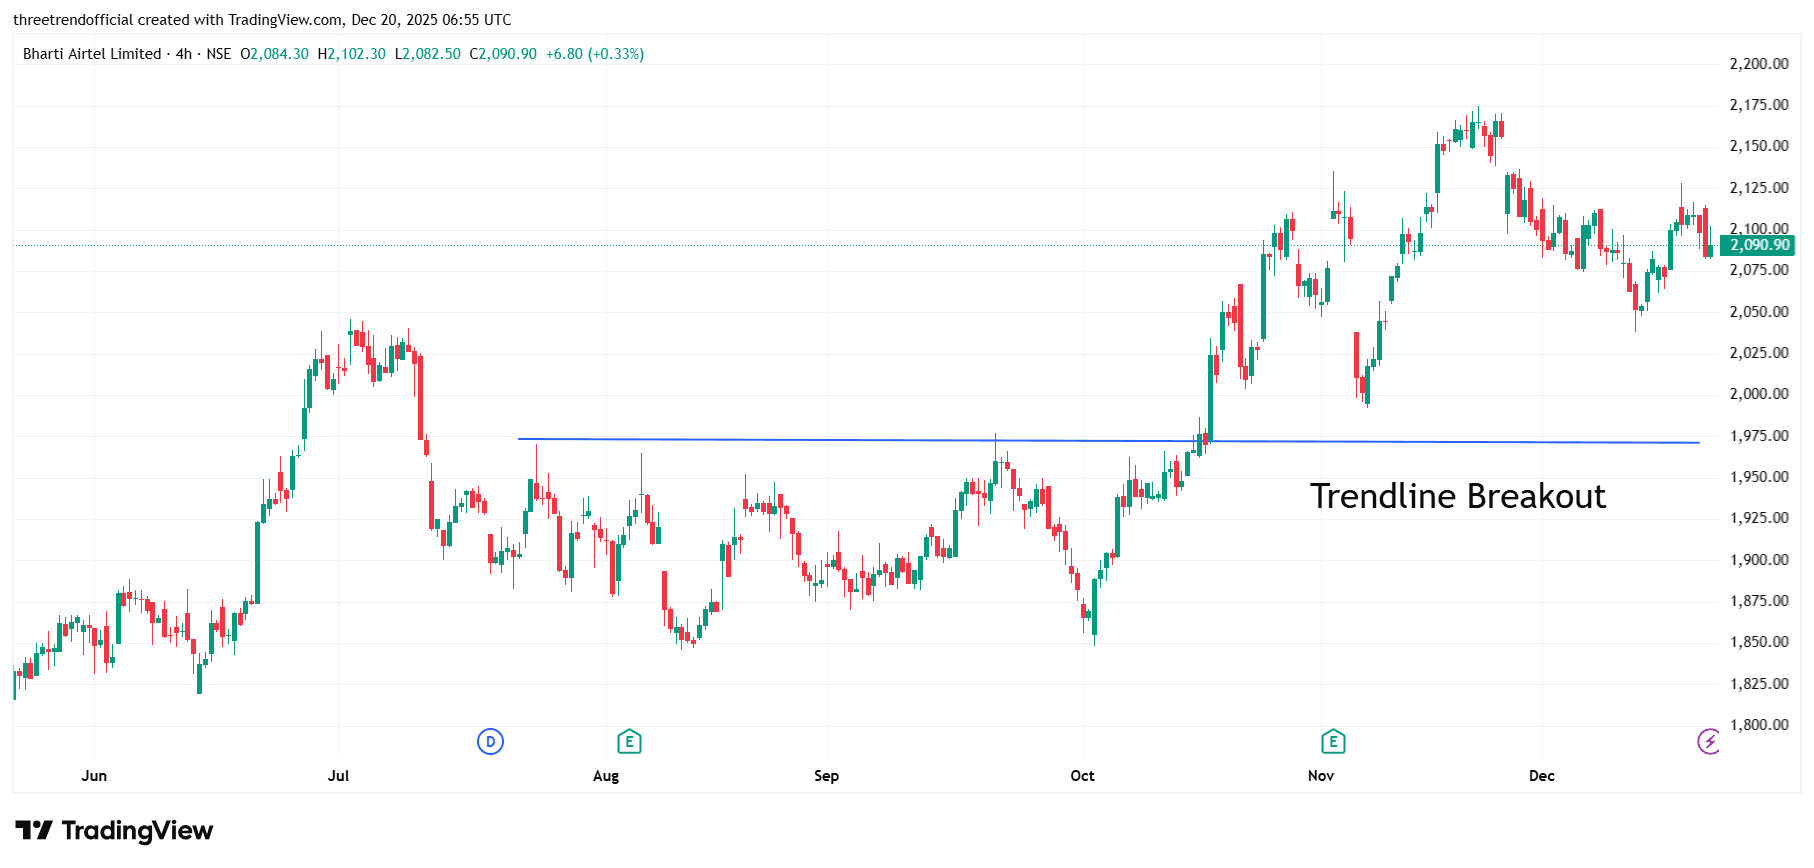
Task: Click the Nov label on the time axis
Action: point(1321,776)
